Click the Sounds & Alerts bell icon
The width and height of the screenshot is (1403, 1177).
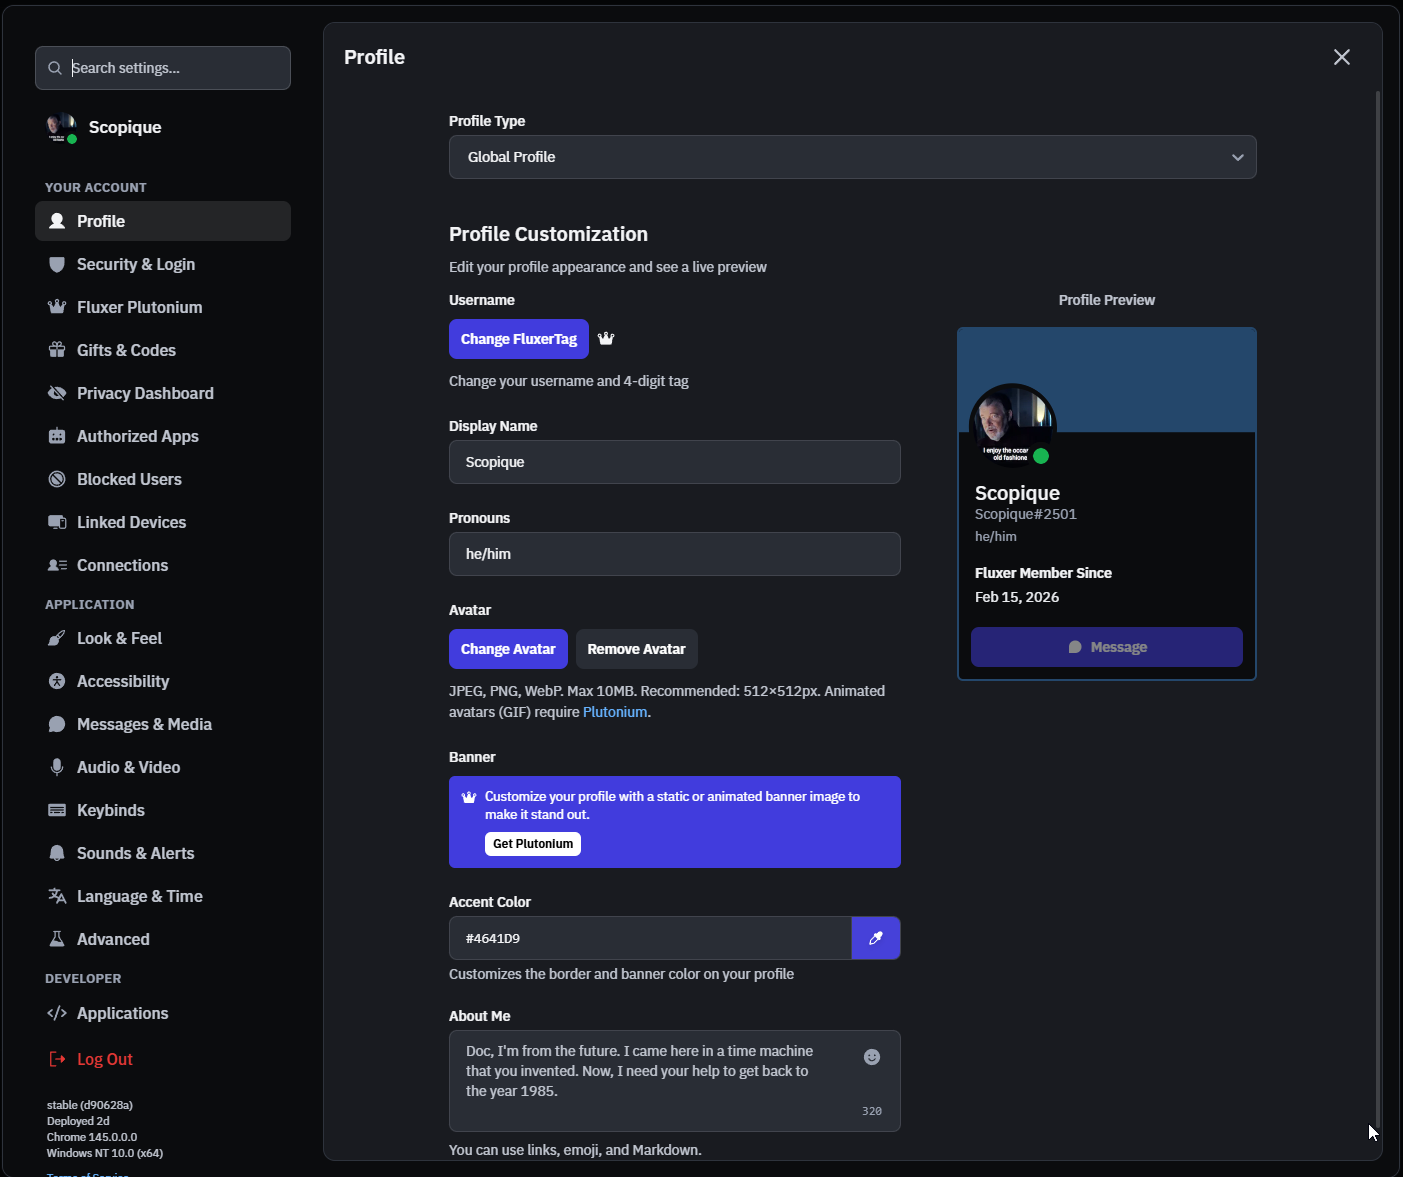(x=57, y=853)
